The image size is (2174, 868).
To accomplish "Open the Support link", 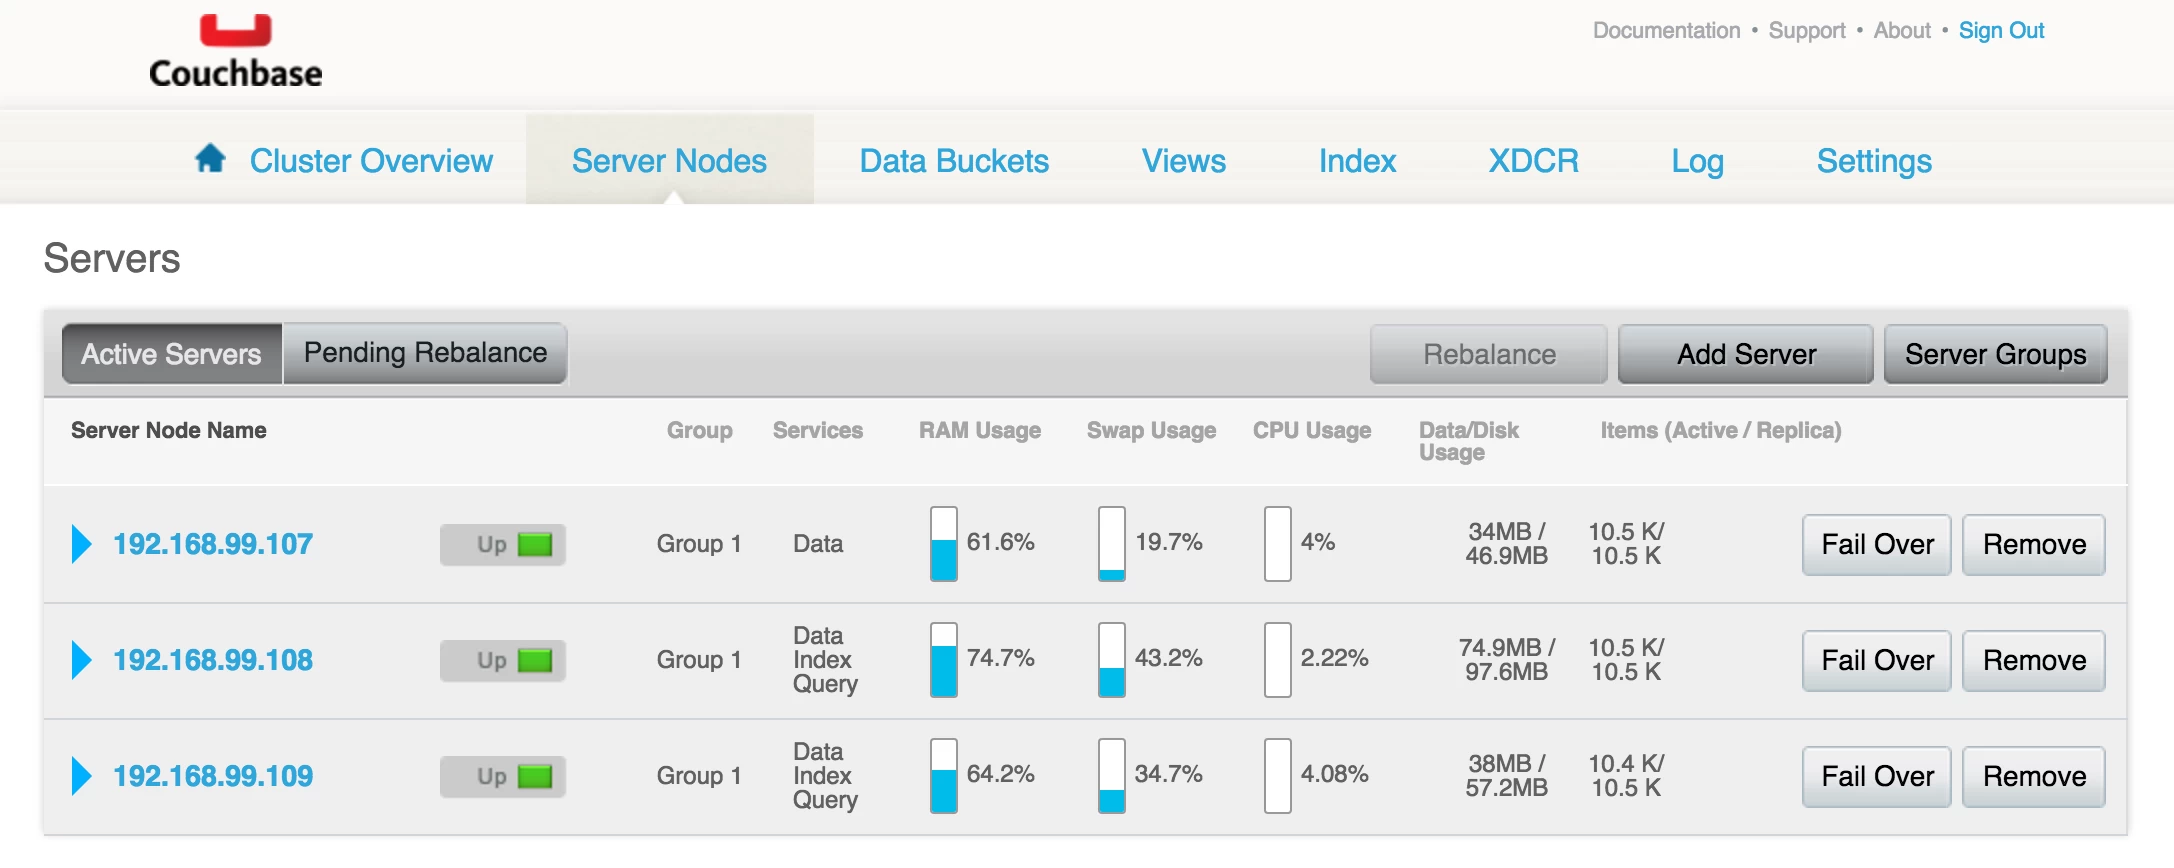I will point(1807,31).
